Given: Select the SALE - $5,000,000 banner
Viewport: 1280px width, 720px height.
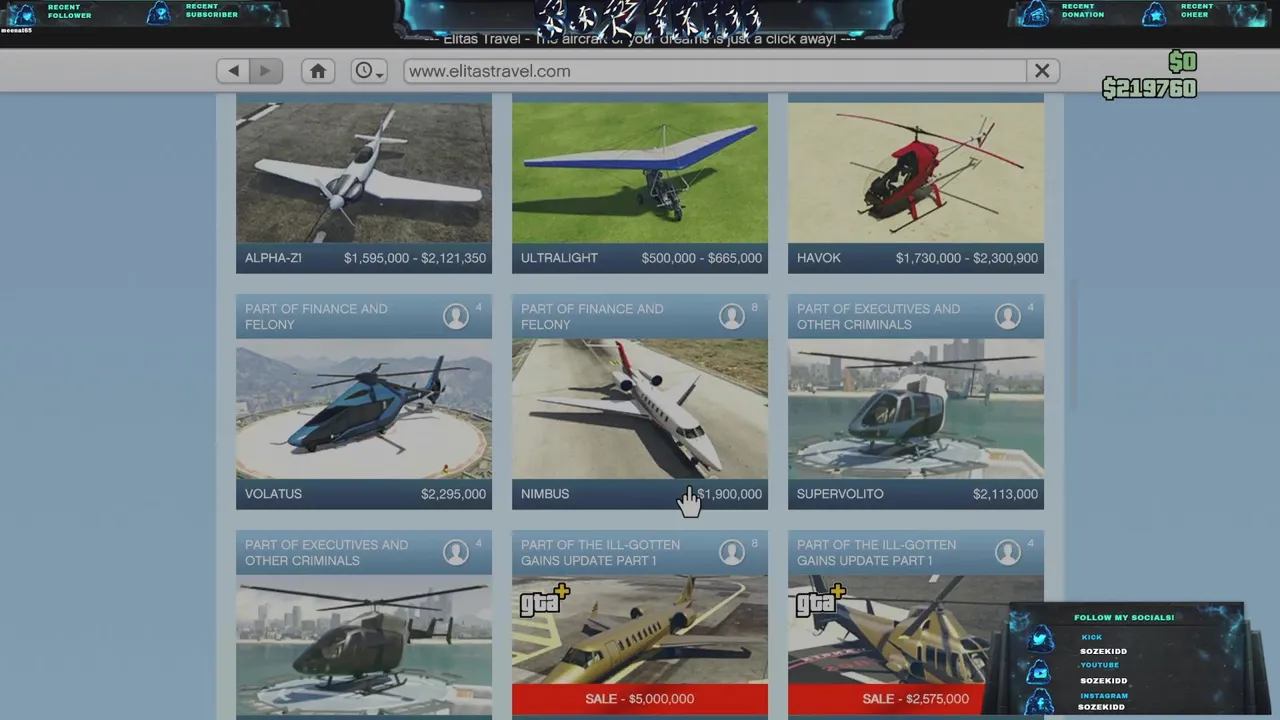Looking at the screenshot, I should tap(640, 699).
